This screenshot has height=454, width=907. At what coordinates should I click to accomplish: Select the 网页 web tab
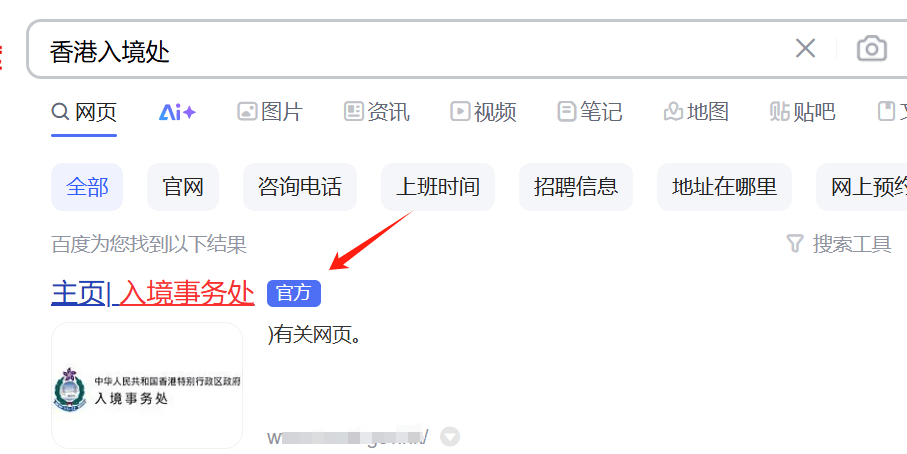tap(84, 112)
